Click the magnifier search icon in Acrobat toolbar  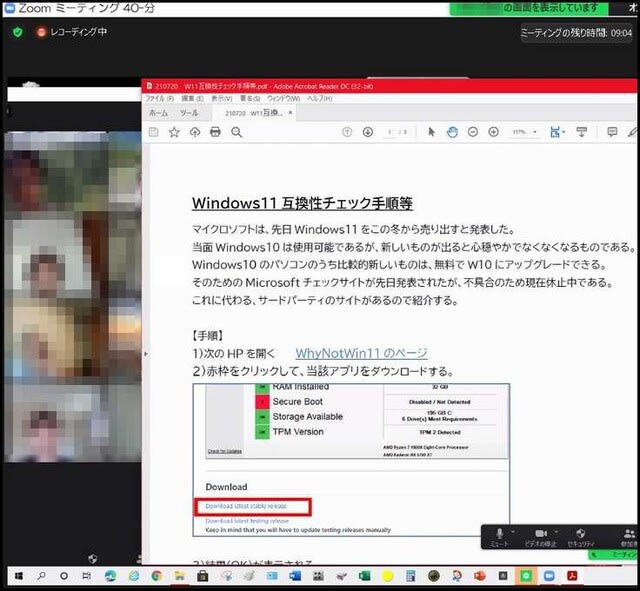(237, 132)
